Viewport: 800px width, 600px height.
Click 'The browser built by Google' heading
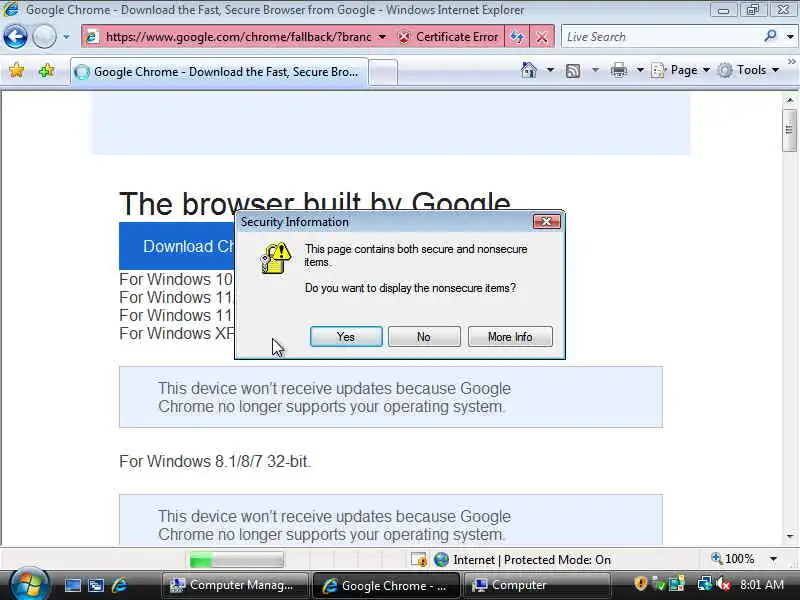[314, 203]
